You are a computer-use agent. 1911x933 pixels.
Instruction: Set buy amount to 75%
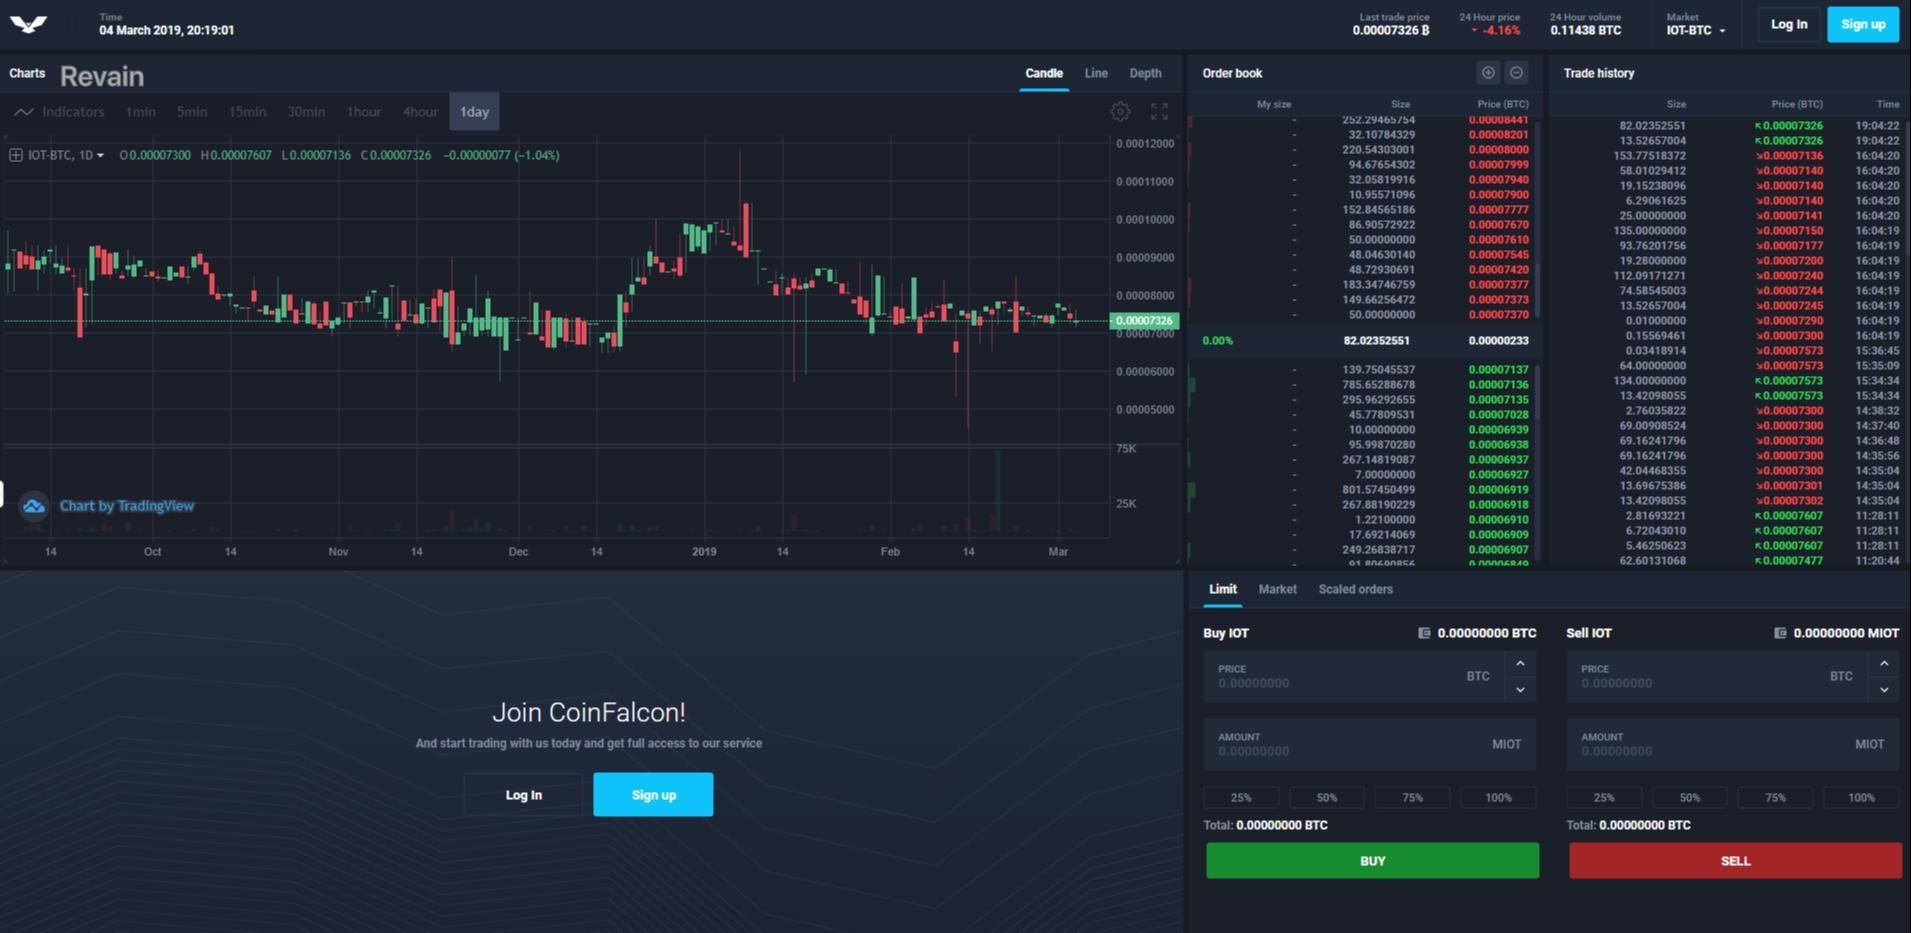[x=1412, y=797]
